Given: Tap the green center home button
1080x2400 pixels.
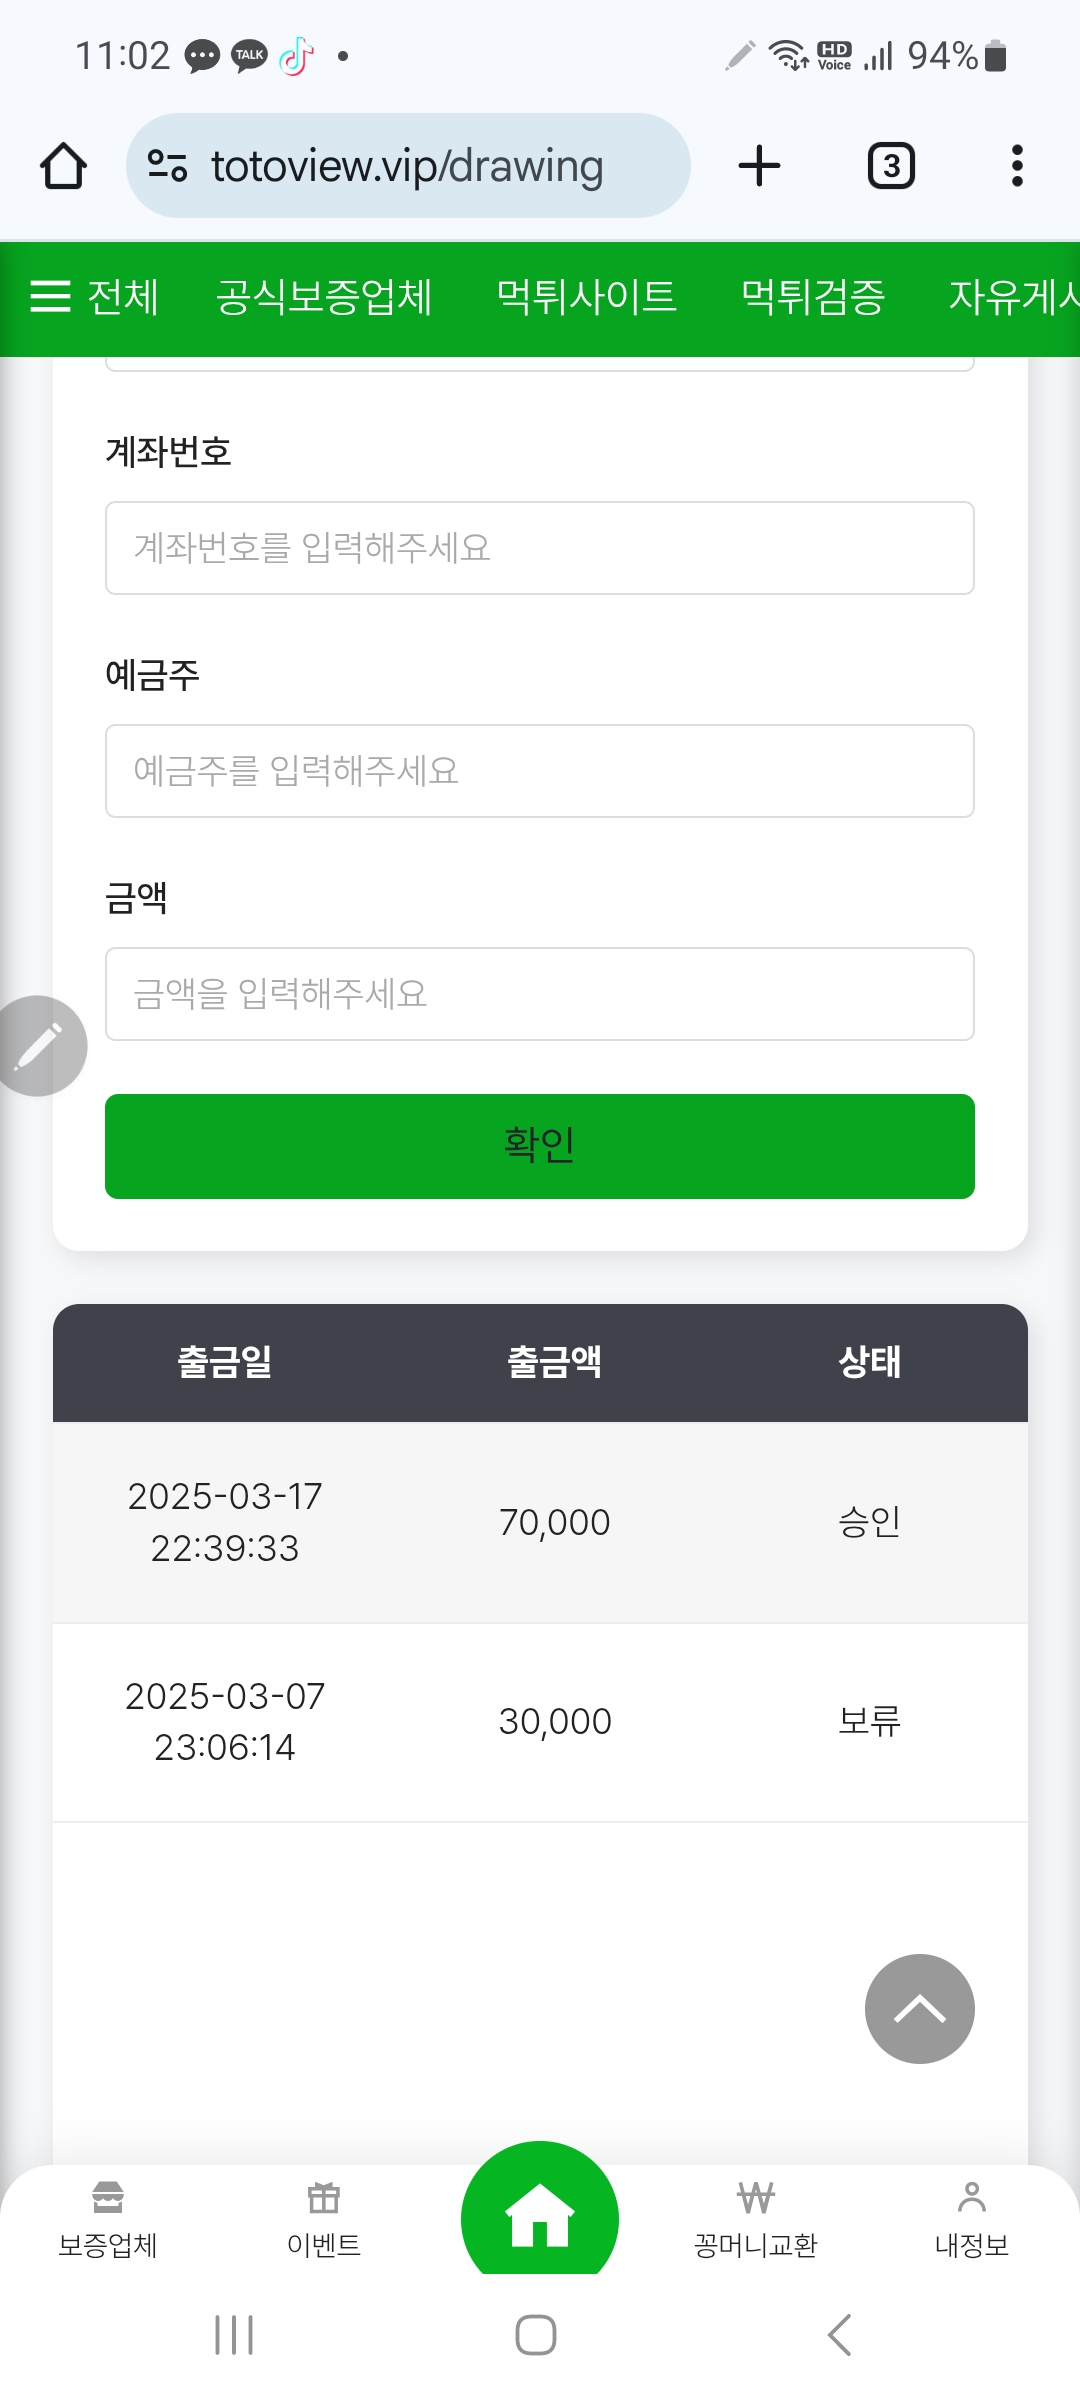Looking at the screenshot, I should coord(540,2215).
